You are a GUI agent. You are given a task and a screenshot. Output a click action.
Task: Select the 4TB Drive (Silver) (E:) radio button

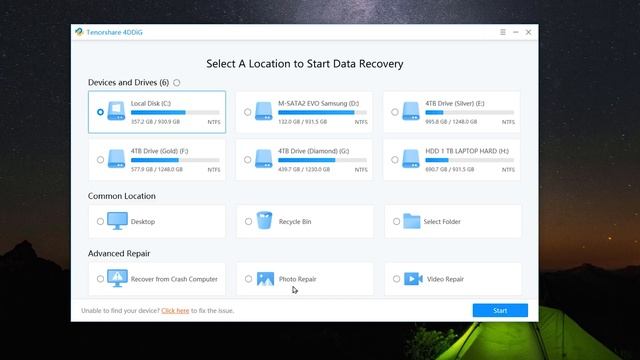[x=395, y=112]
